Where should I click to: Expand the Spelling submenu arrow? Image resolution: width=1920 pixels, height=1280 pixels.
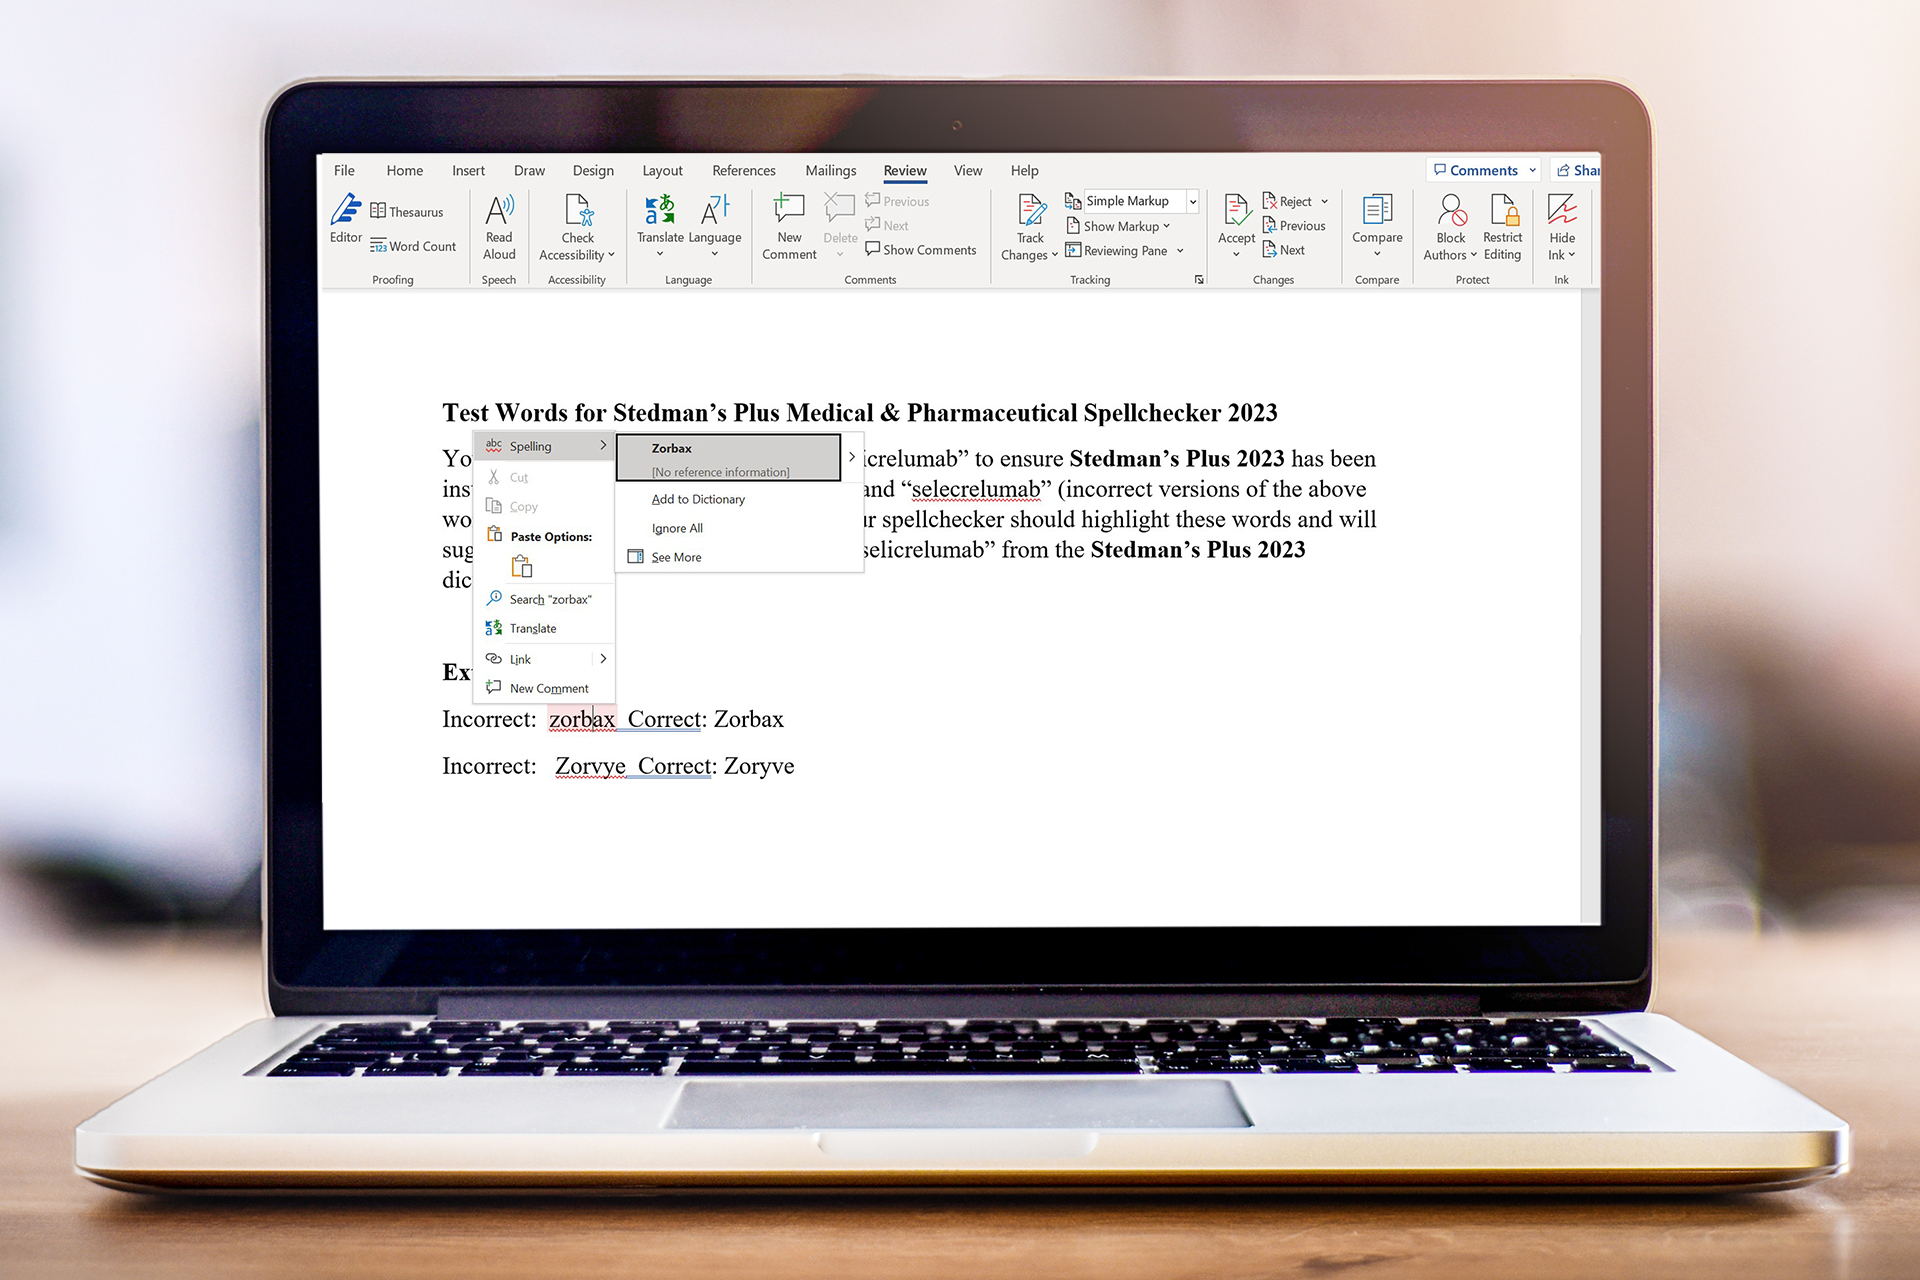click(x=603, y=445)
